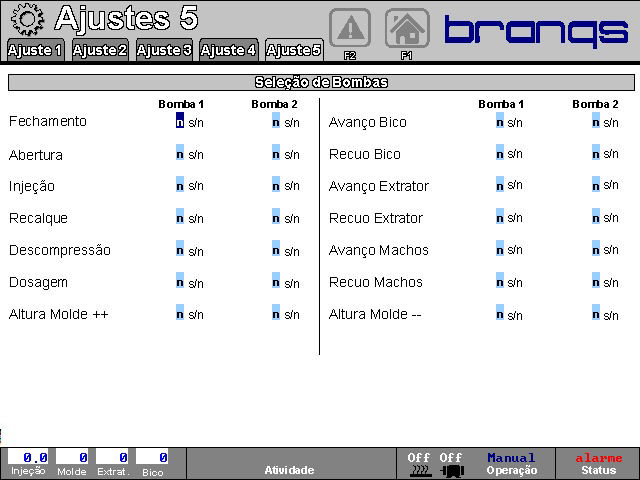Toggle Injeção Bomba 2 s/n field
The height and width of the screenshot is (480, 640).
276,186
